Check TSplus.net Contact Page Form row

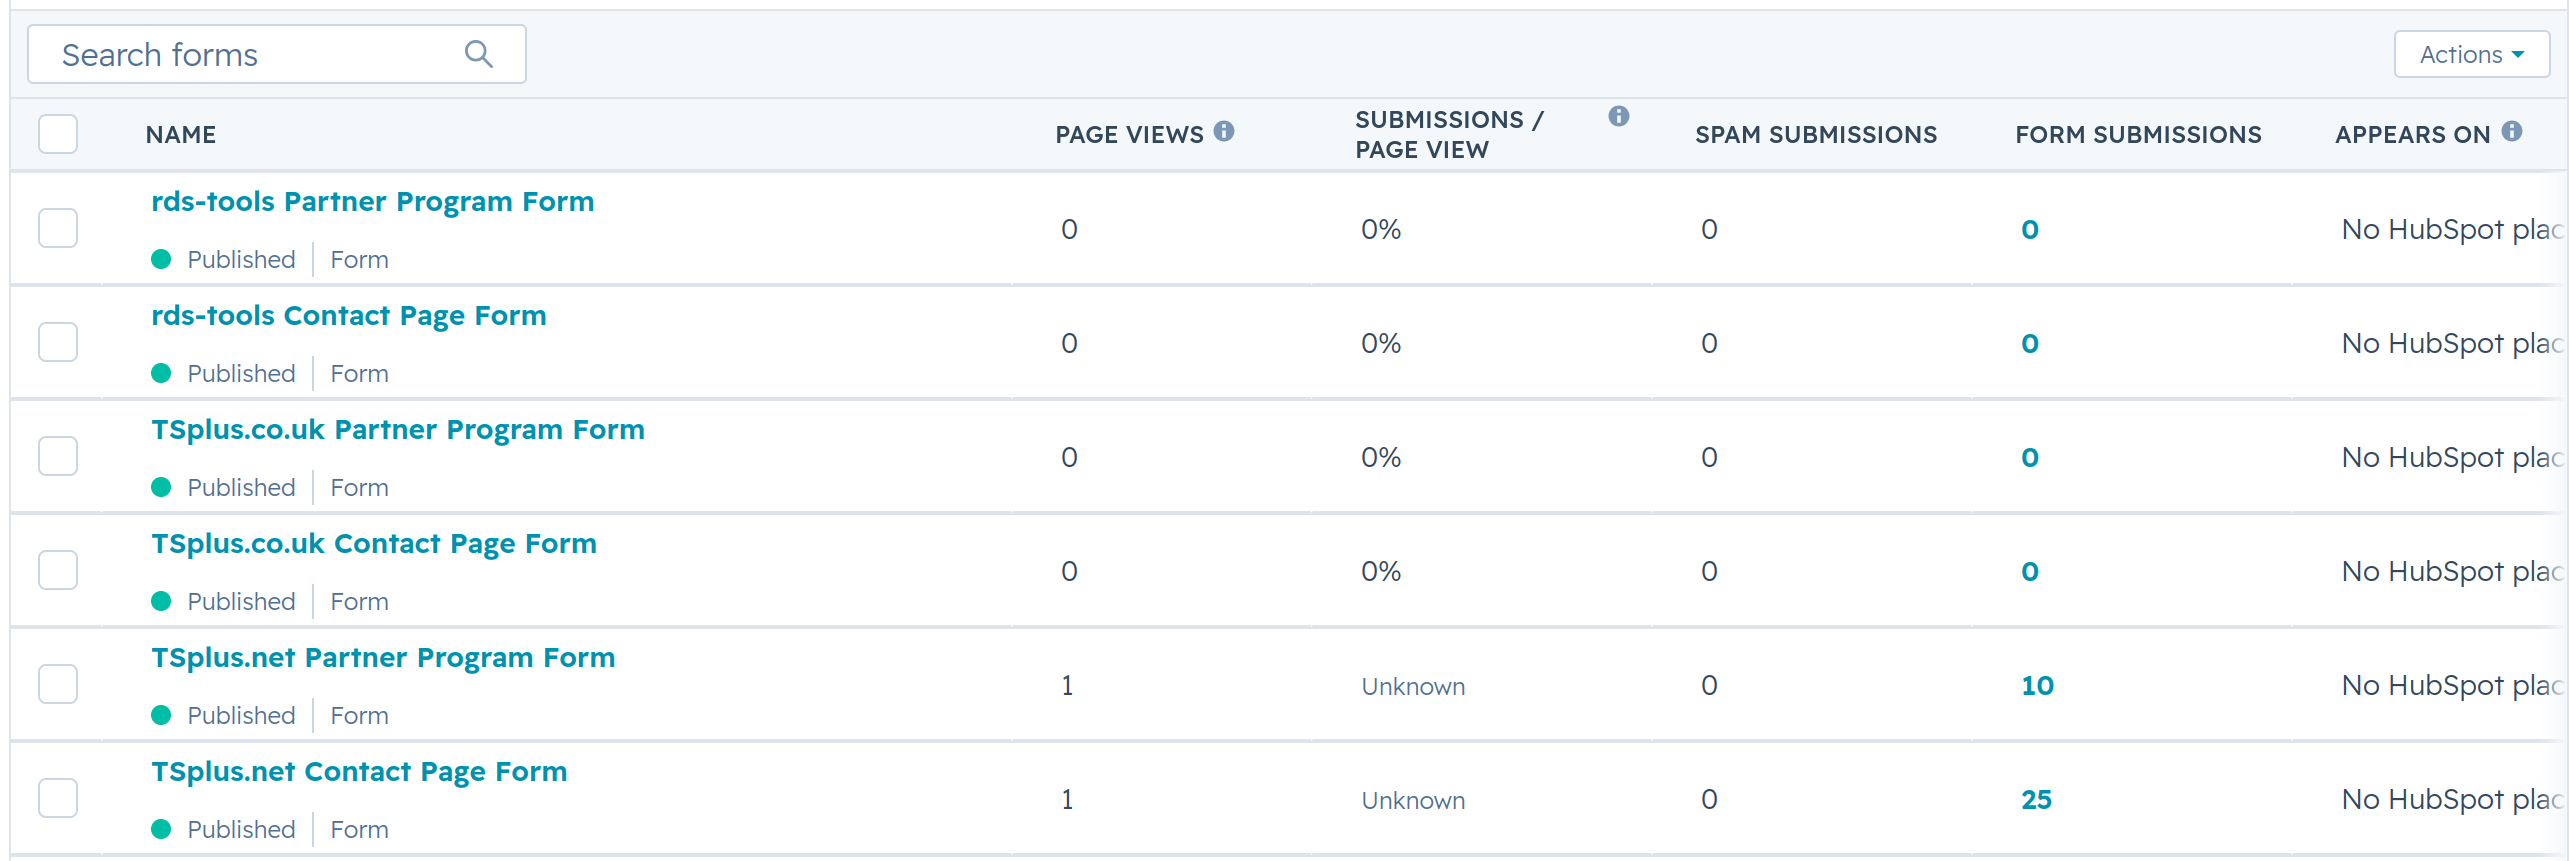(58, 798)
